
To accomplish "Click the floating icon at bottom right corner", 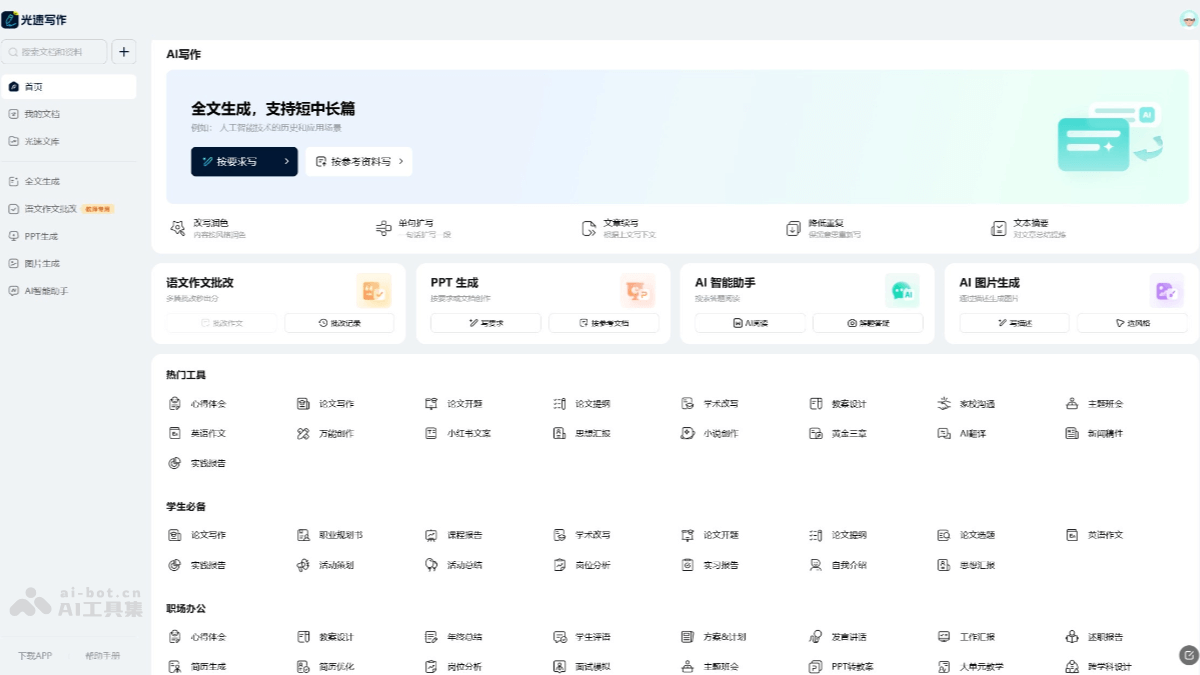I will click(x=1188, y=655).
